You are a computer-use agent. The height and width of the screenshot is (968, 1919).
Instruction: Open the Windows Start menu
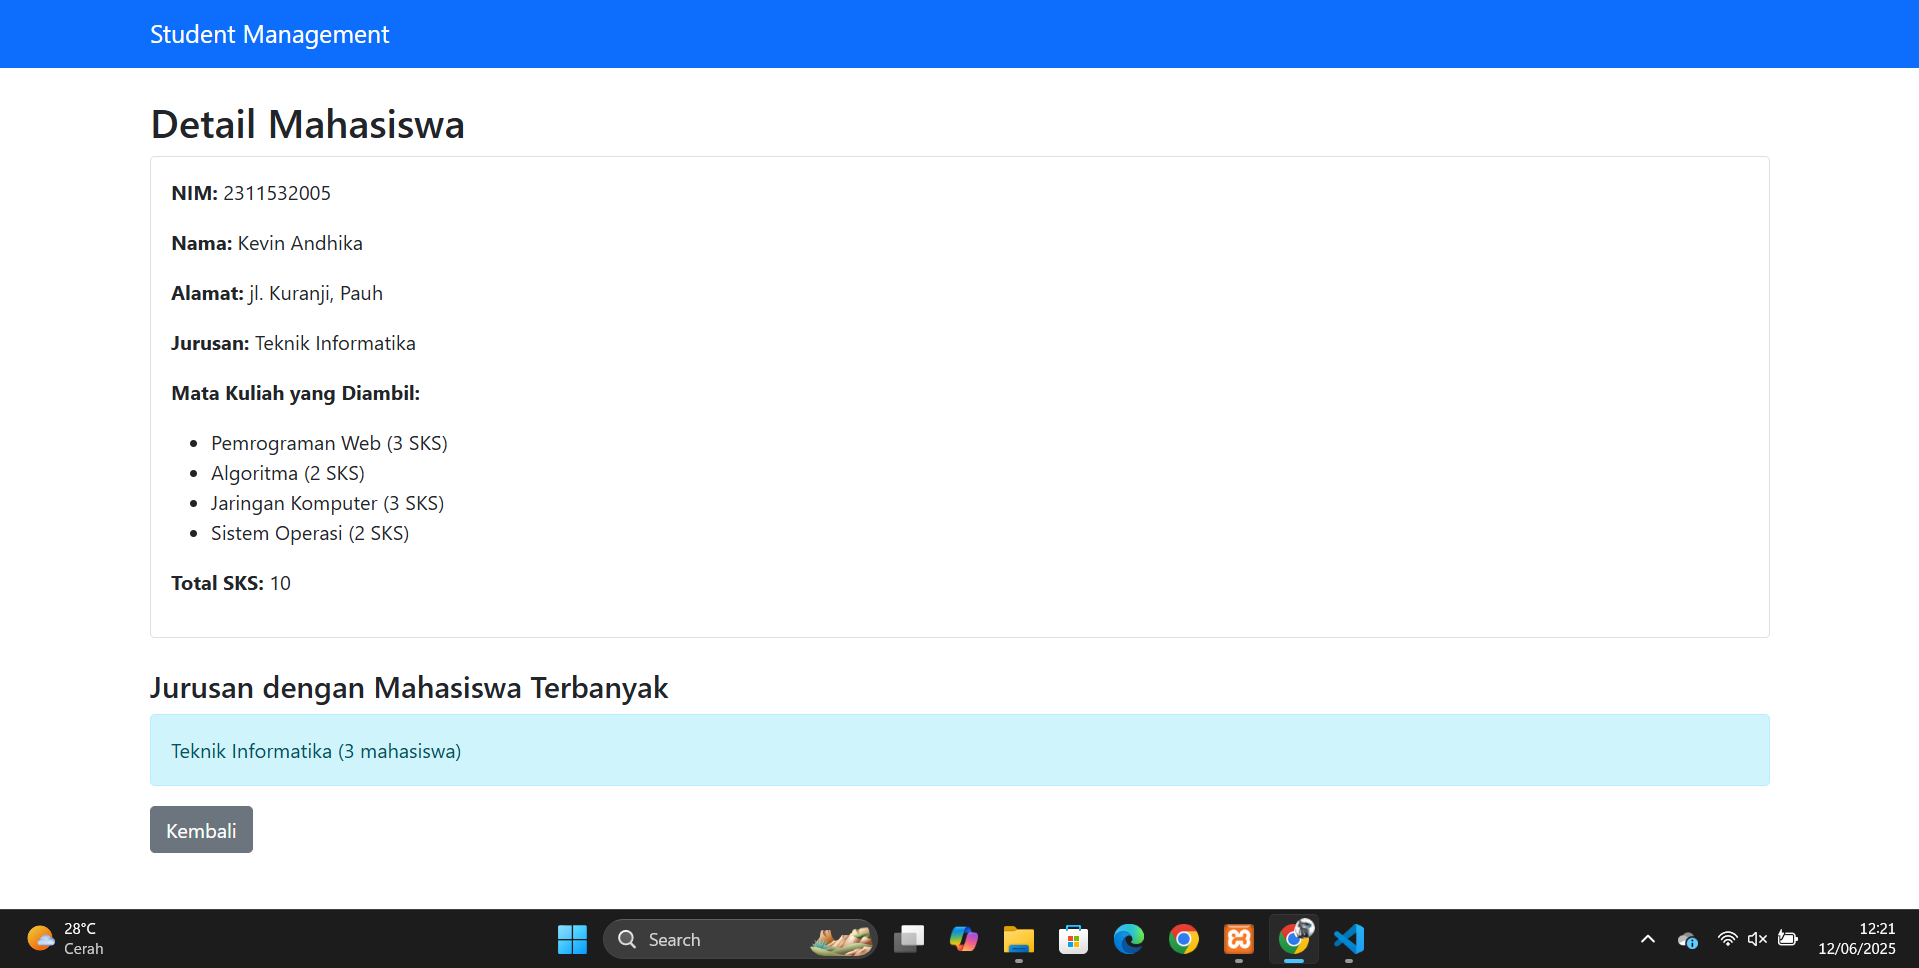[x=572, y=939]
